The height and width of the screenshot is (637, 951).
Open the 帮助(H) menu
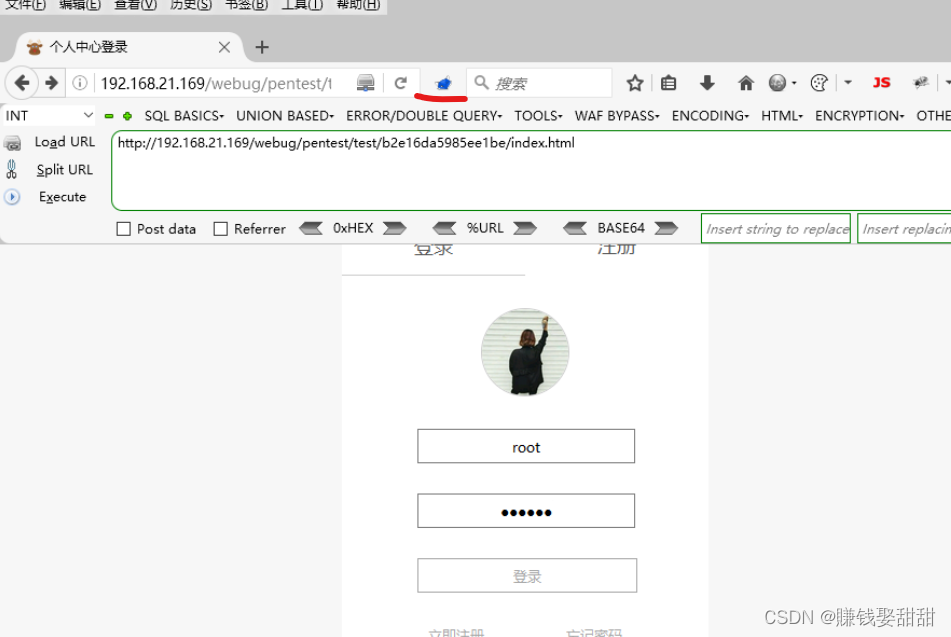click(358, 5)
